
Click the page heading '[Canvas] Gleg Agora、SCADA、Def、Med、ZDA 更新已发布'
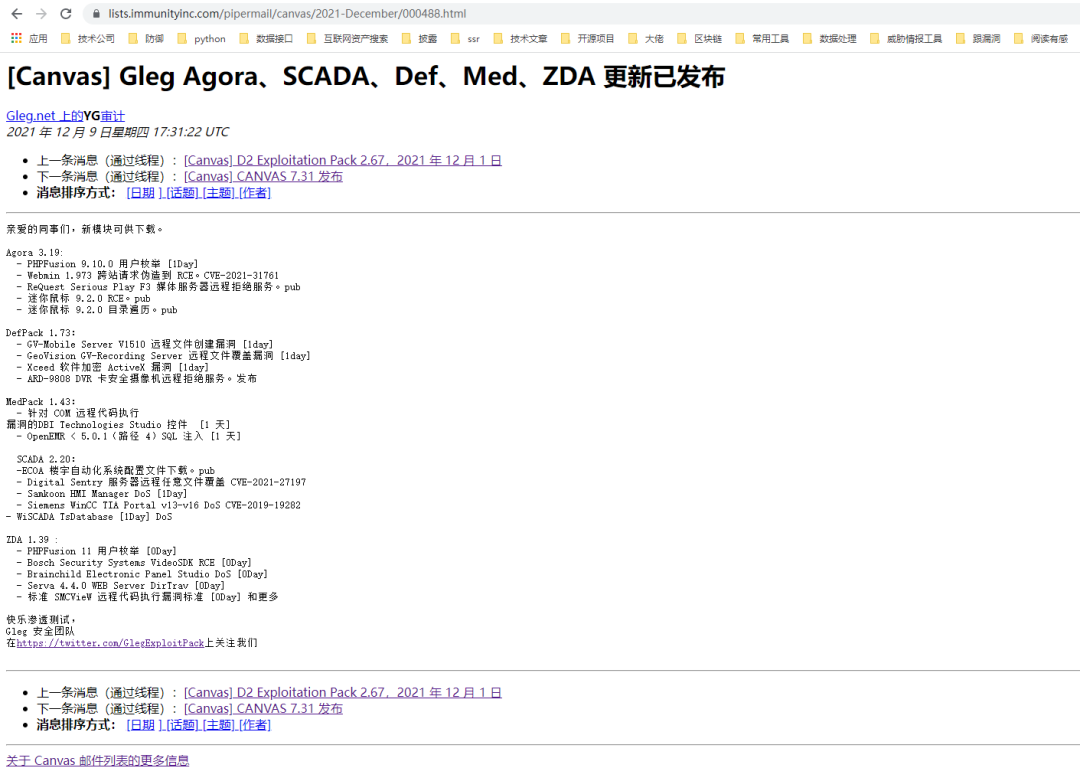coord(366,76)
